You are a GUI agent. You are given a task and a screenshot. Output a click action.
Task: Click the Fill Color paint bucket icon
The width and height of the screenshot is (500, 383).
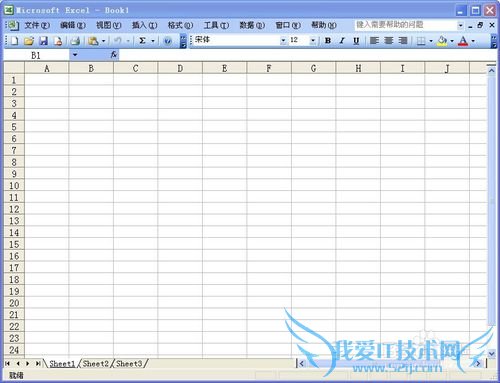(x=442, y=41)
